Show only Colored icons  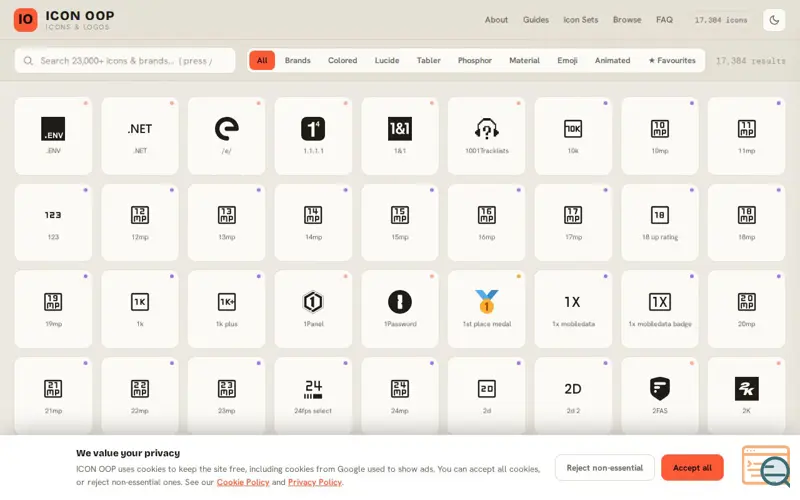click(x=342, y=60)
